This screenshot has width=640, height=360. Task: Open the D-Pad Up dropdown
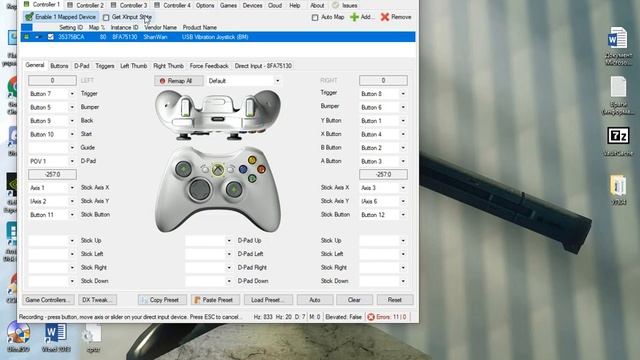pos(229,241)
